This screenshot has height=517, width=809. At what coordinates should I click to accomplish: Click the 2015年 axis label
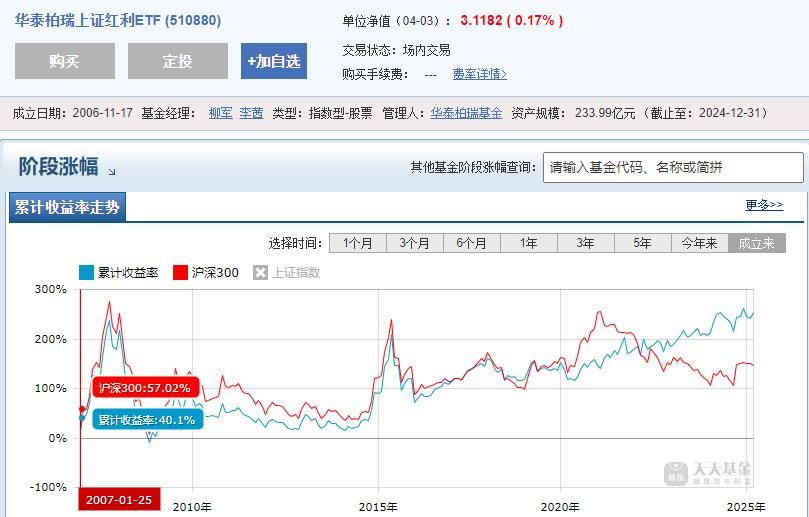378,507
